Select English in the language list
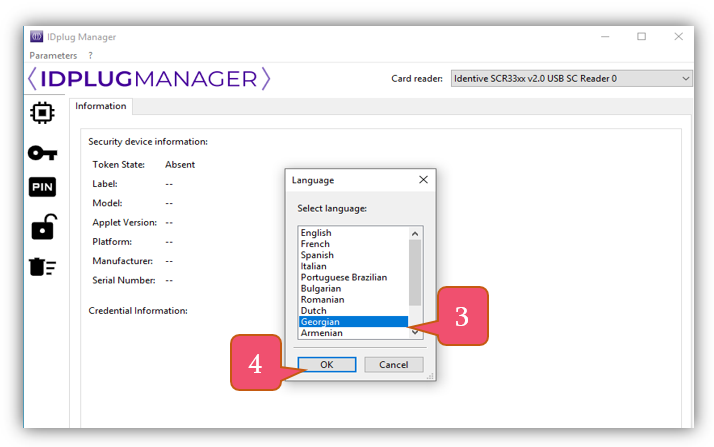Screen dimensions: 714x447 316,233
